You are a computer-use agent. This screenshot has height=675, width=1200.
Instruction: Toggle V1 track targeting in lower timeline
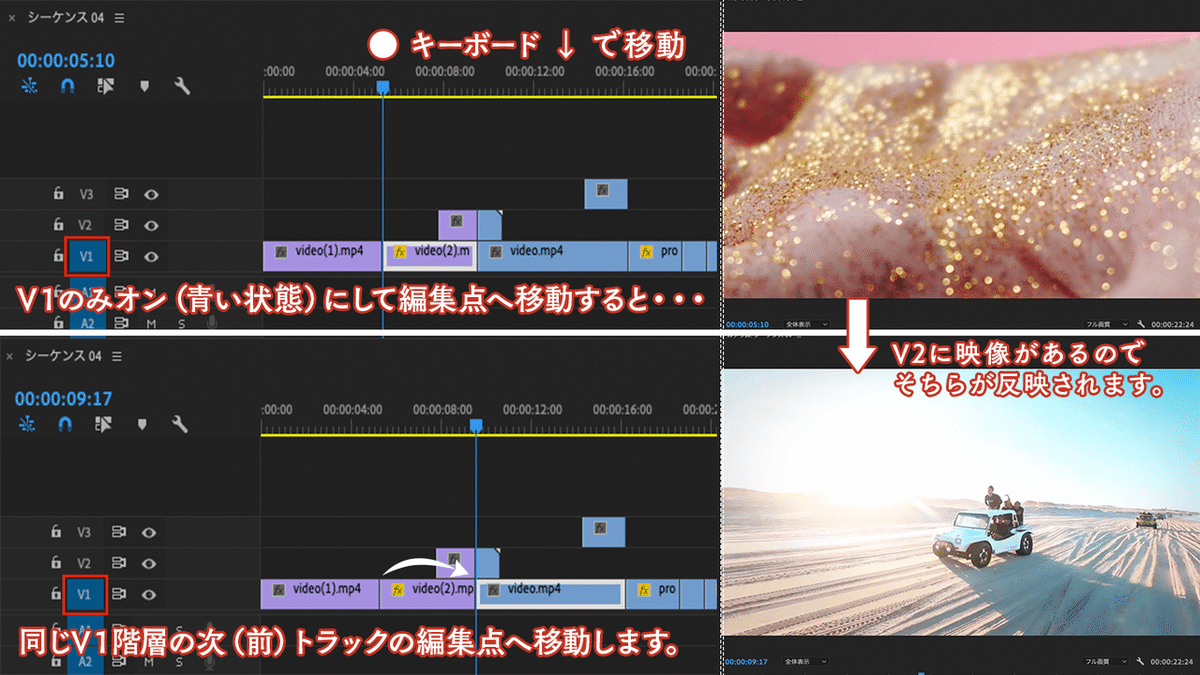pos(85,596)
